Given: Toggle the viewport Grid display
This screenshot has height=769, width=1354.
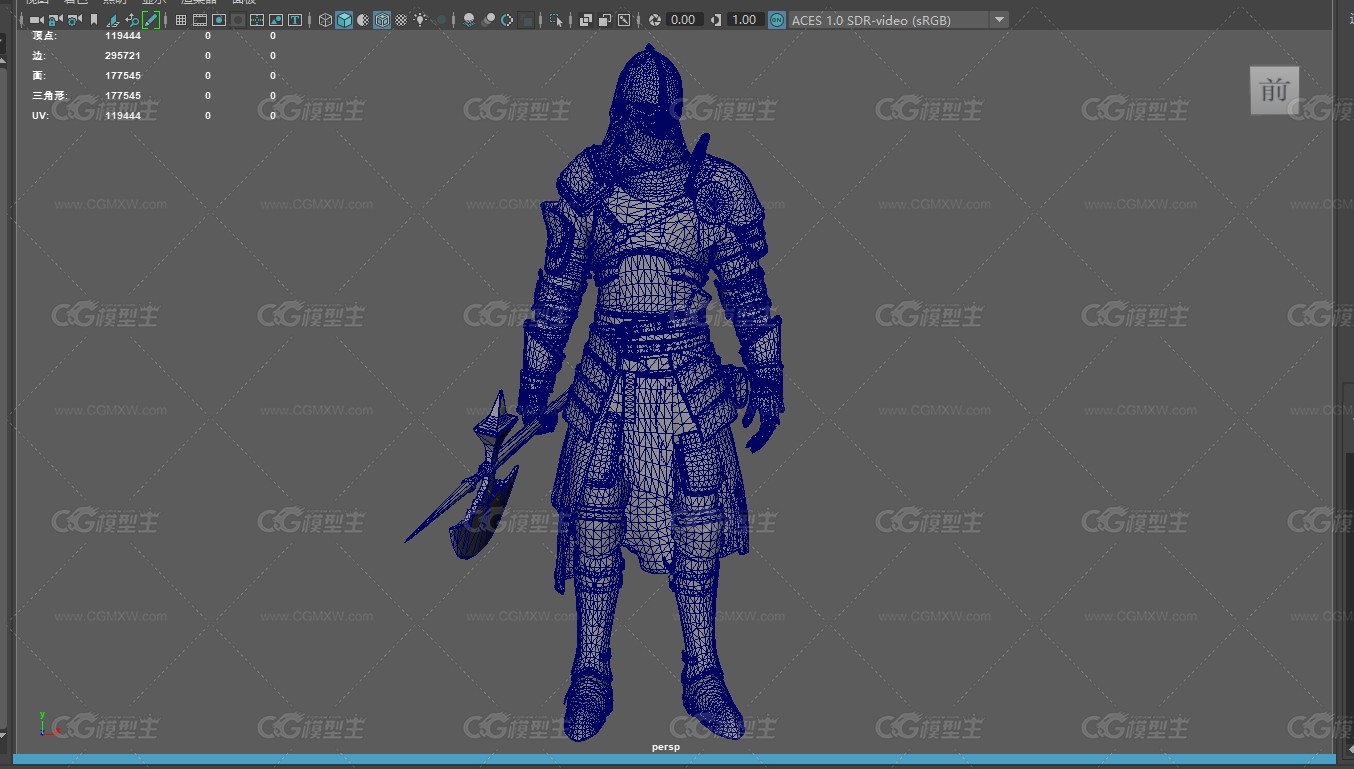Looking at the screenshot, I should coord(181,20).
